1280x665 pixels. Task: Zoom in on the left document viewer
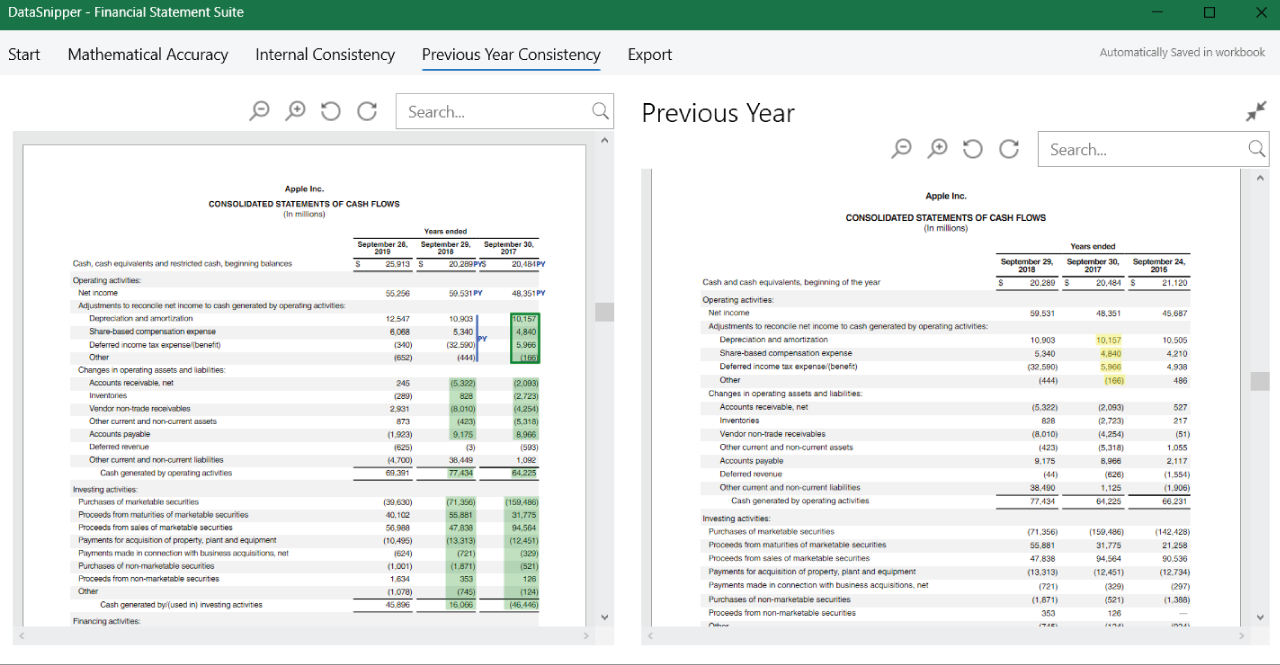(295, 111)
